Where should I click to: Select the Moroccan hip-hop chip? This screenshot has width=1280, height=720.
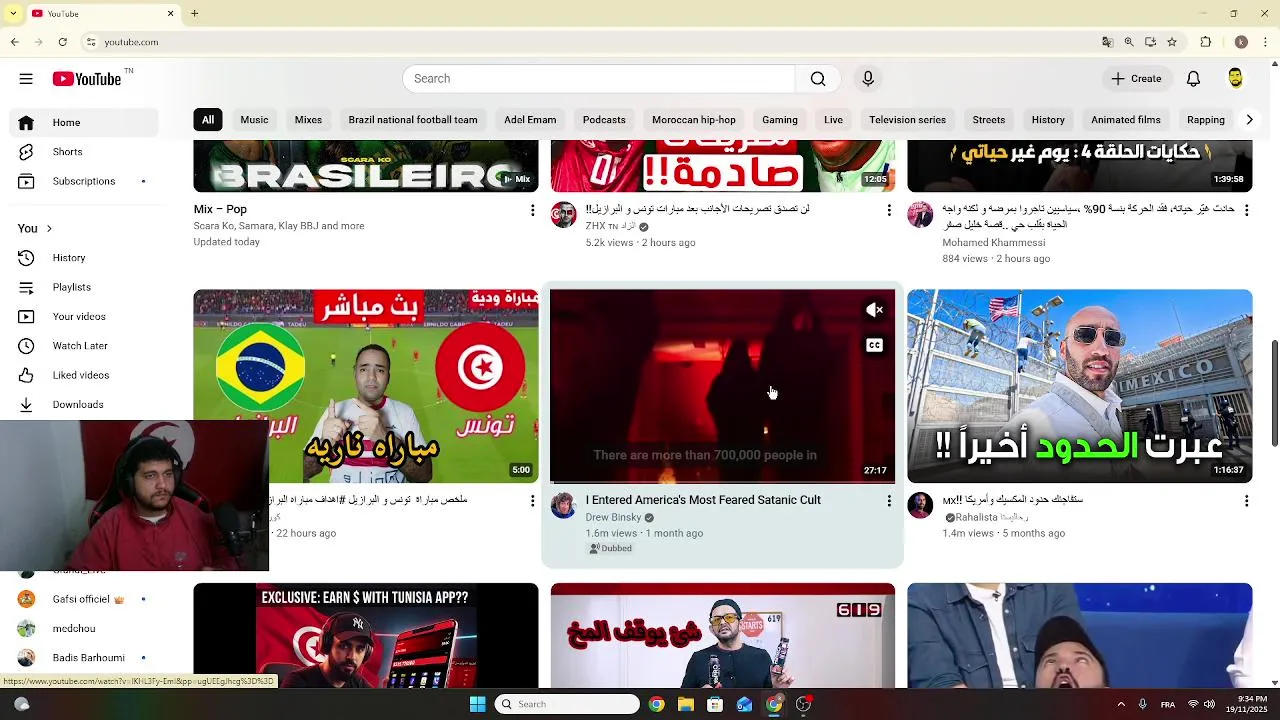click(694, 120)
